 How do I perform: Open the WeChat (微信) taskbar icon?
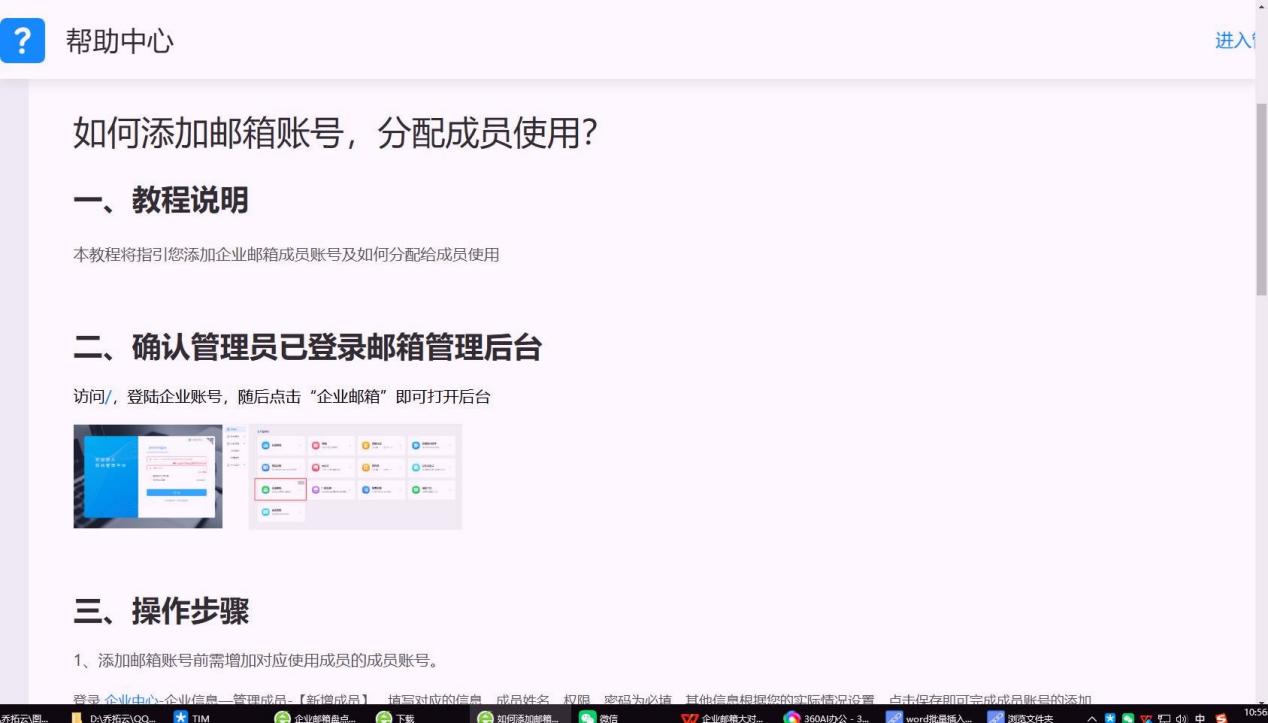tap(599, 717)
